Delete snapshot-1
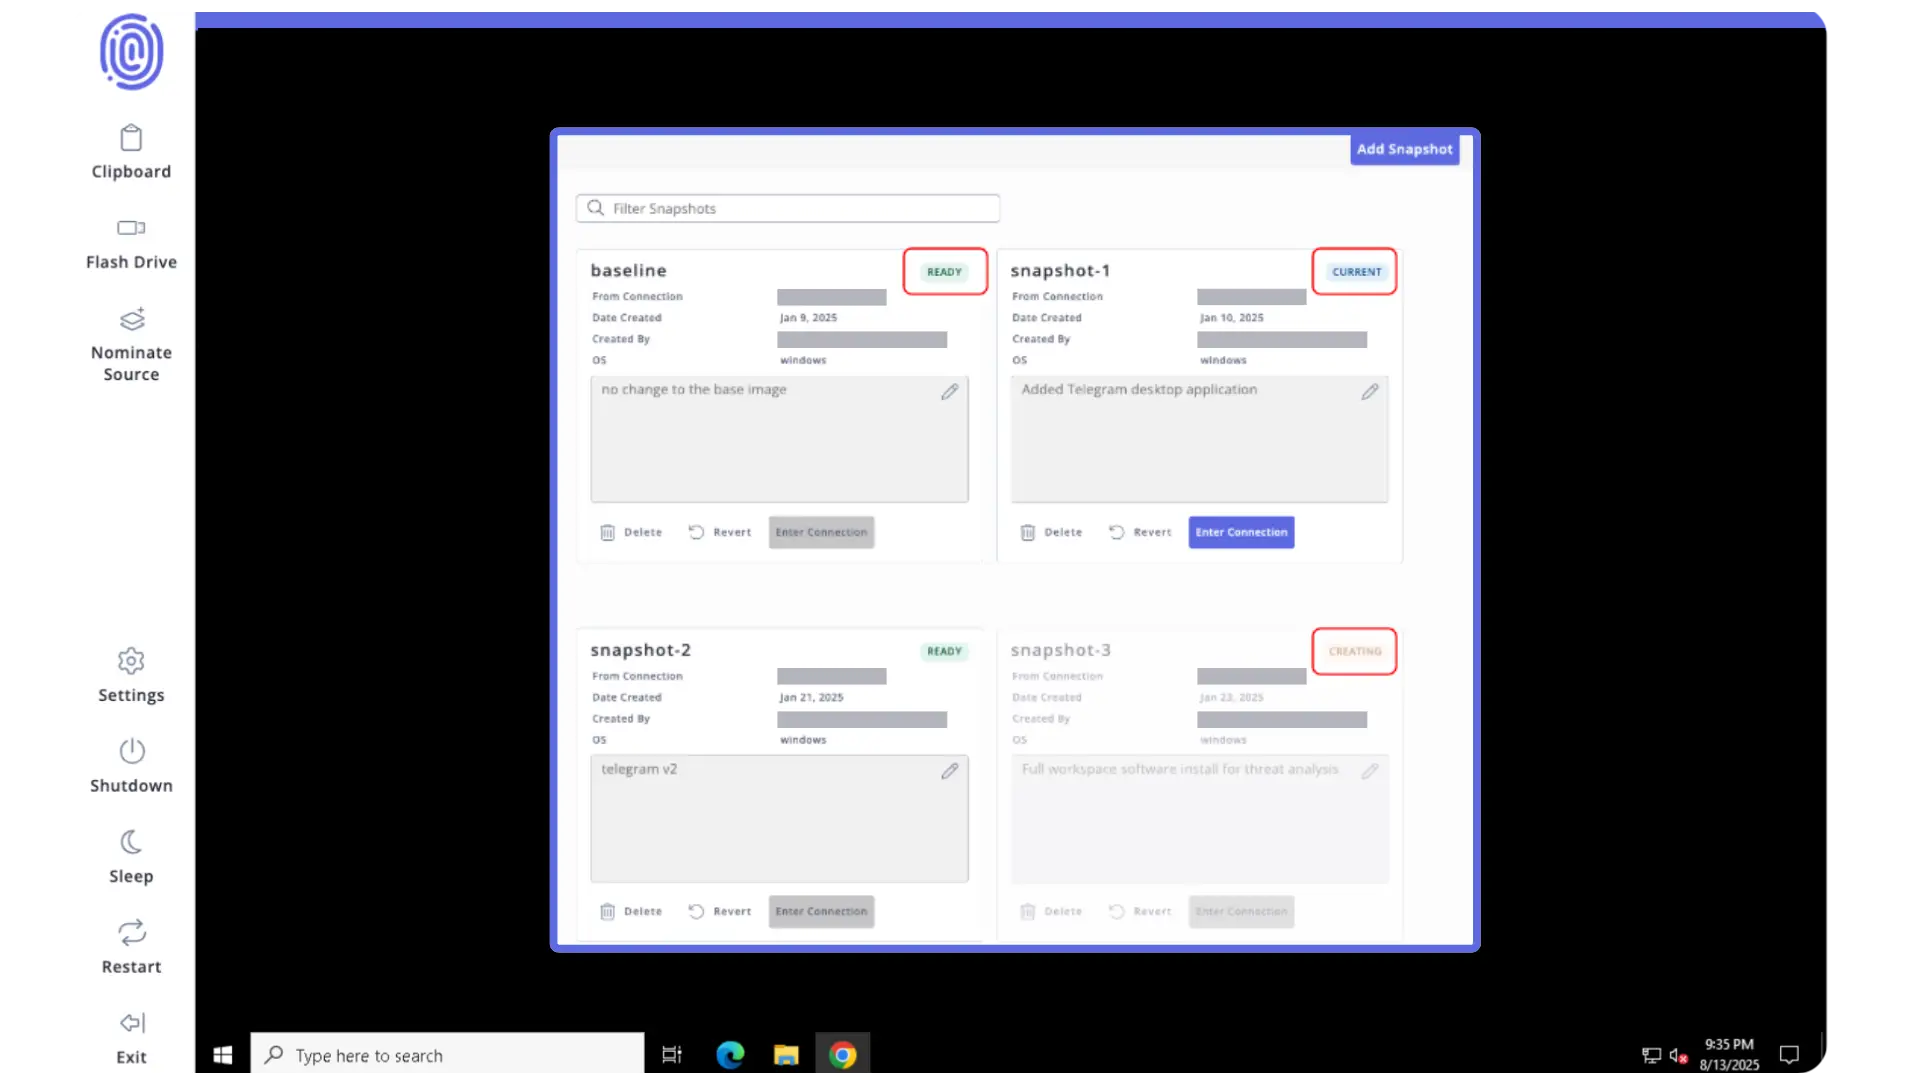 pyautogui.click(x=1051, y=532)
